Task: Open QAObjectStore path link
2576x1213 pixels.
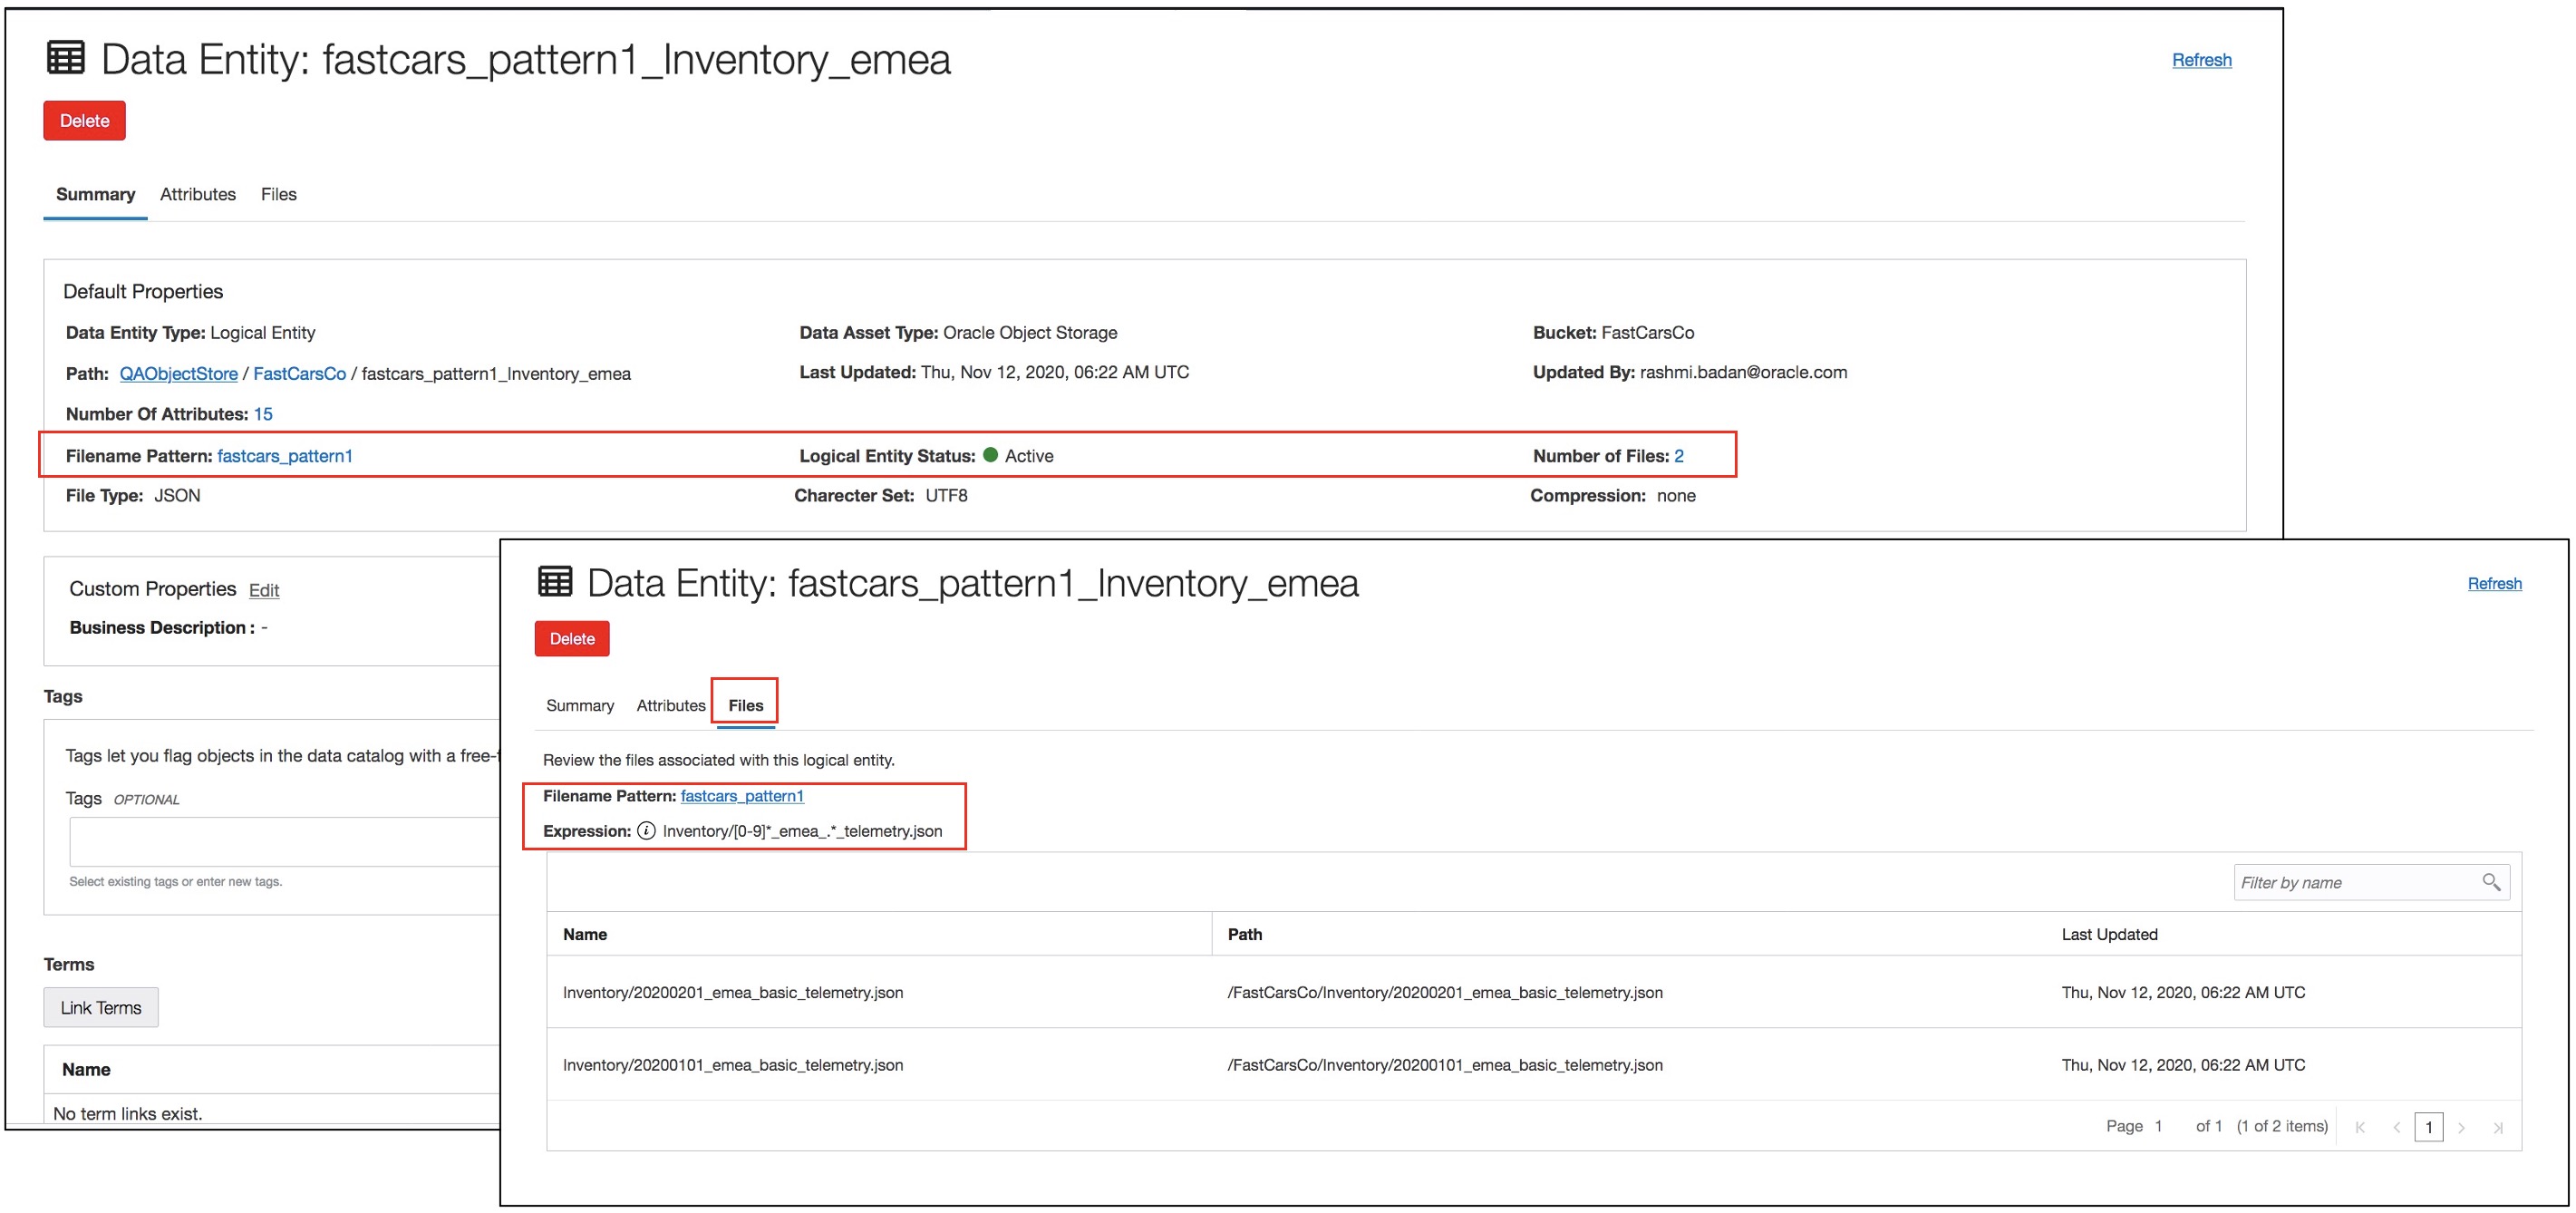Action: point(178,373)
